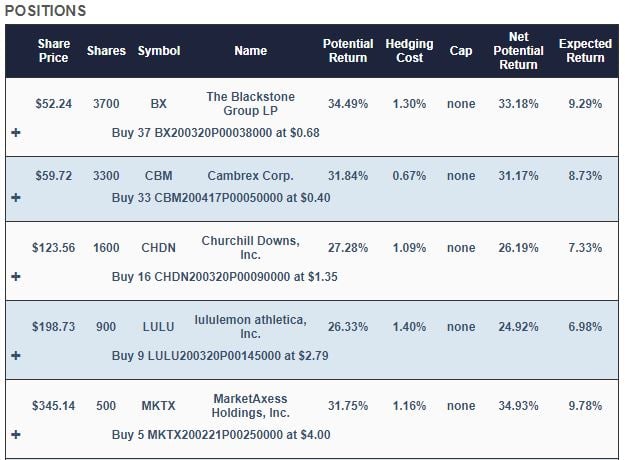The height and width of the screenshot is (460, 625).
Task: Click the BX ticker symbol
Action: click(x=159, y=104)
